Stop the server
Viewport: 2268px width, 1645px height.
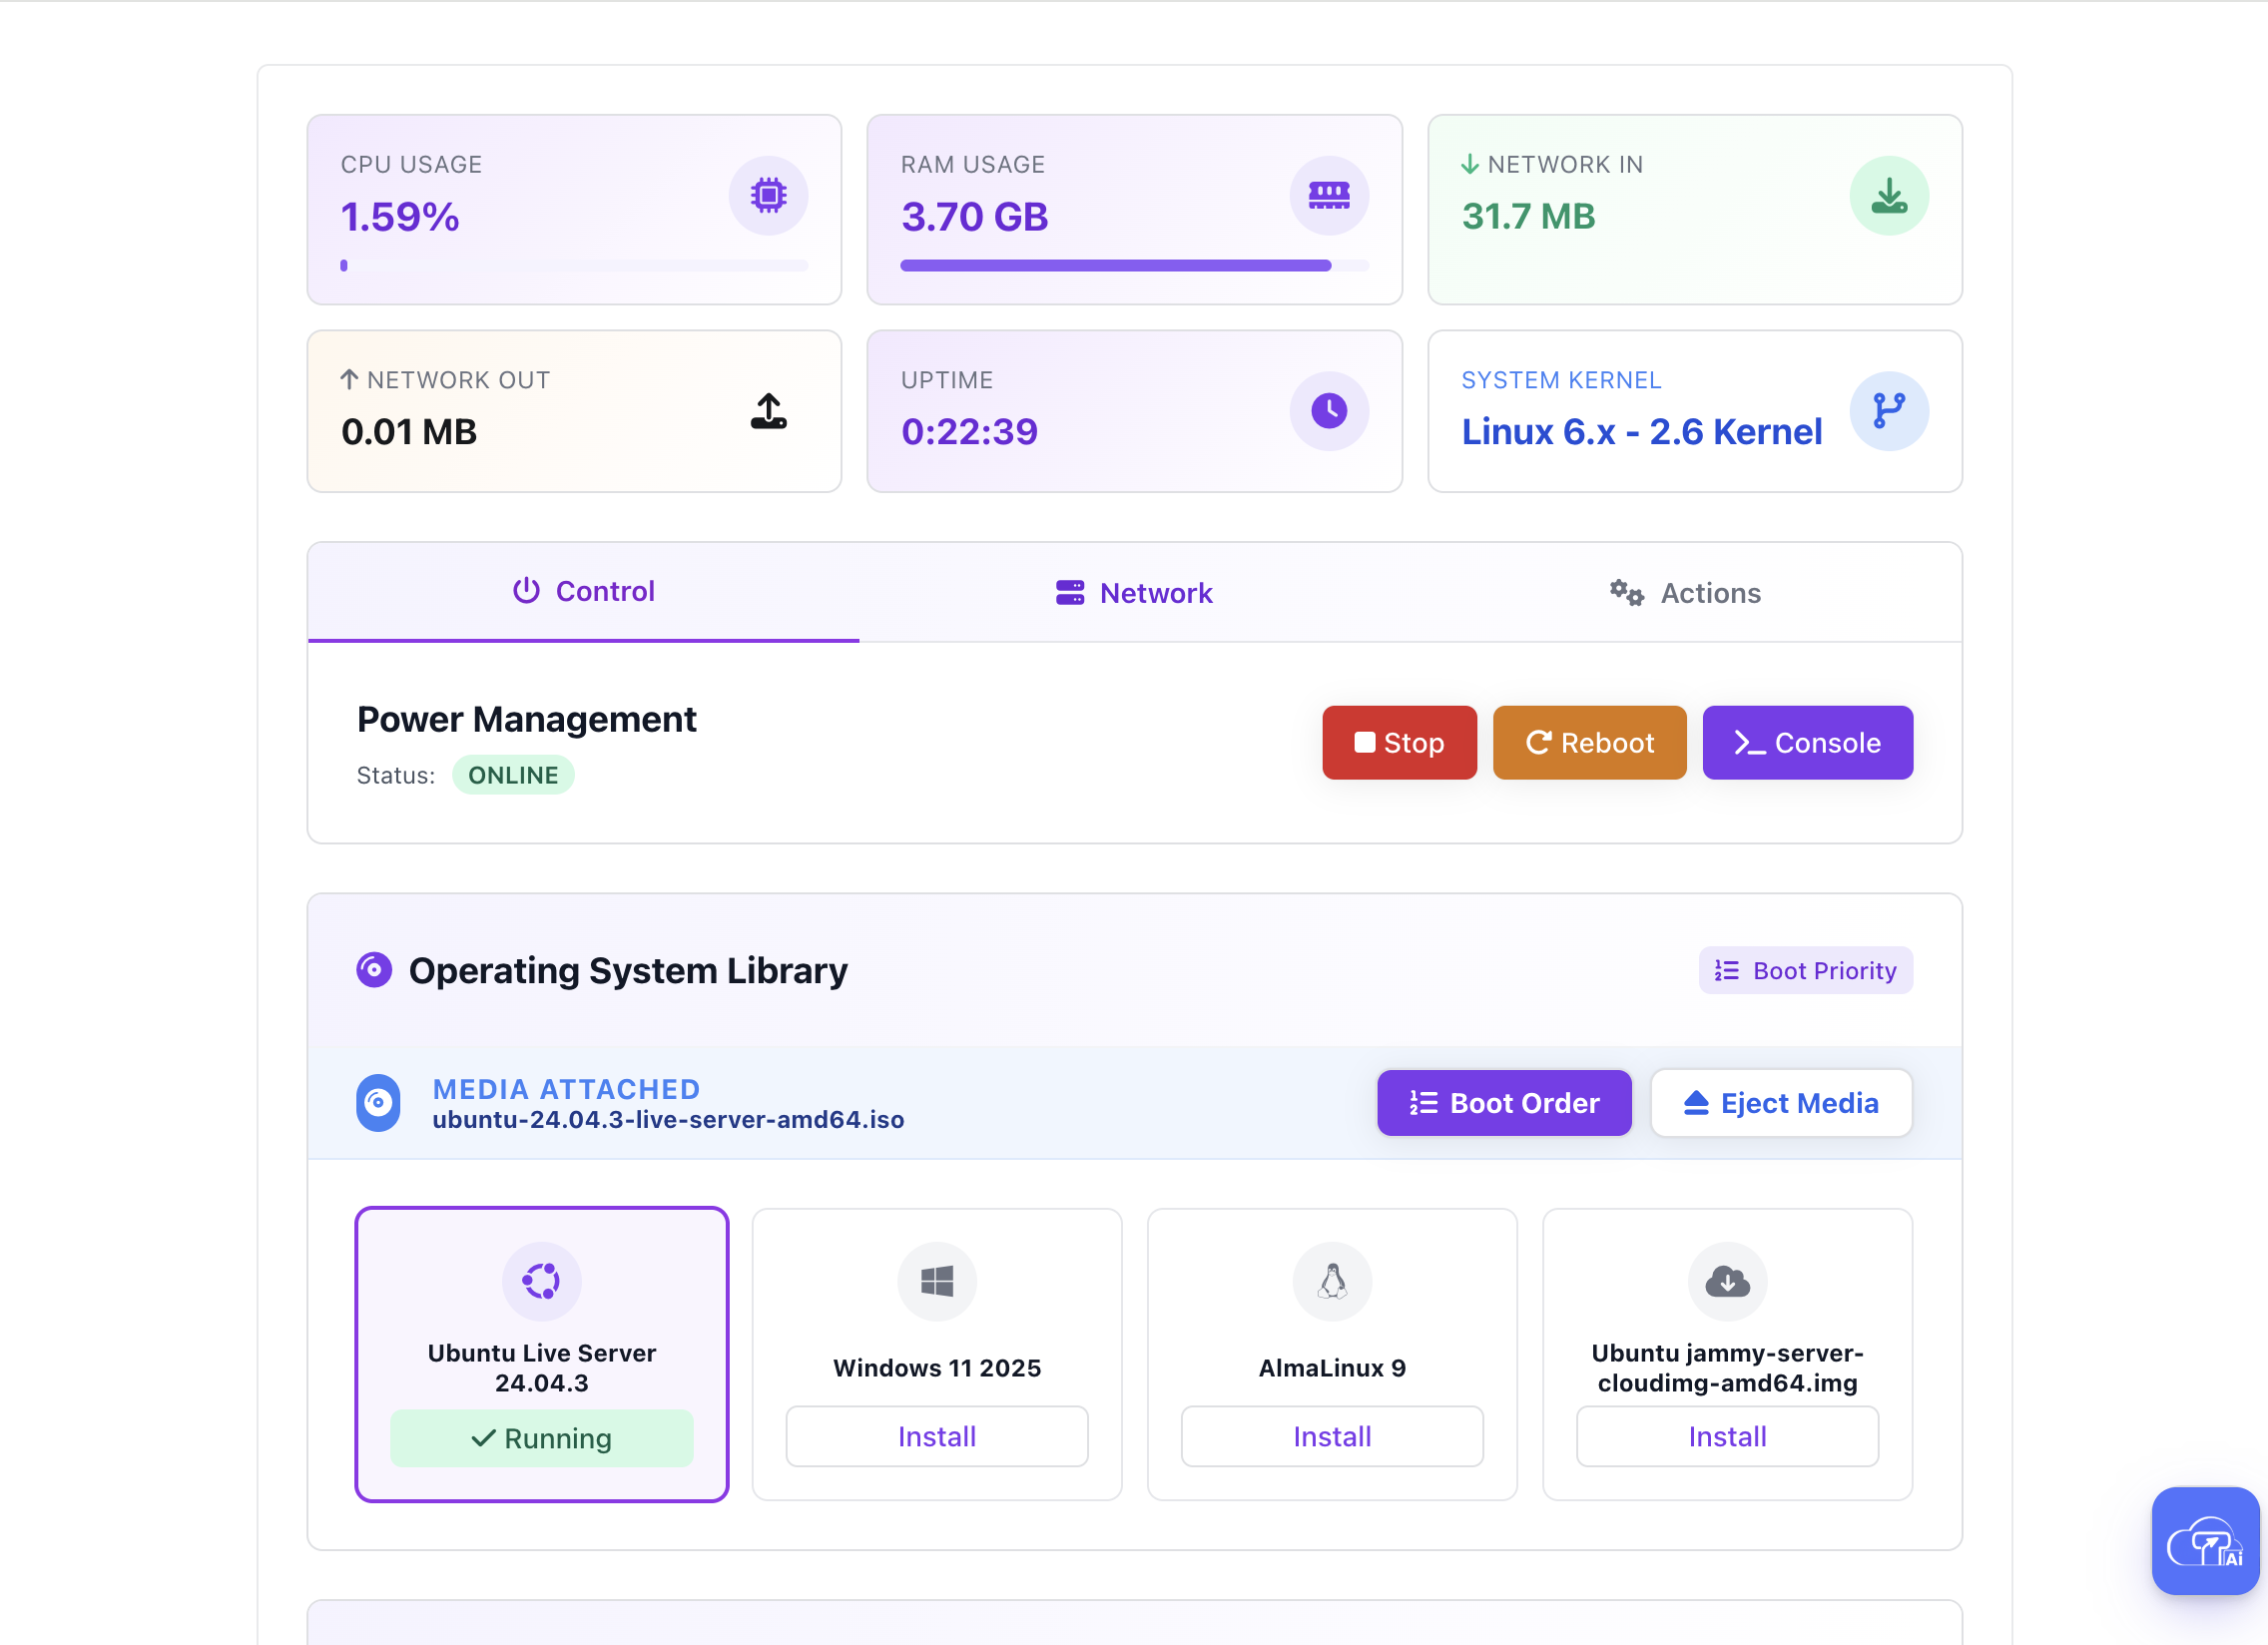[x=1399, y=742]
